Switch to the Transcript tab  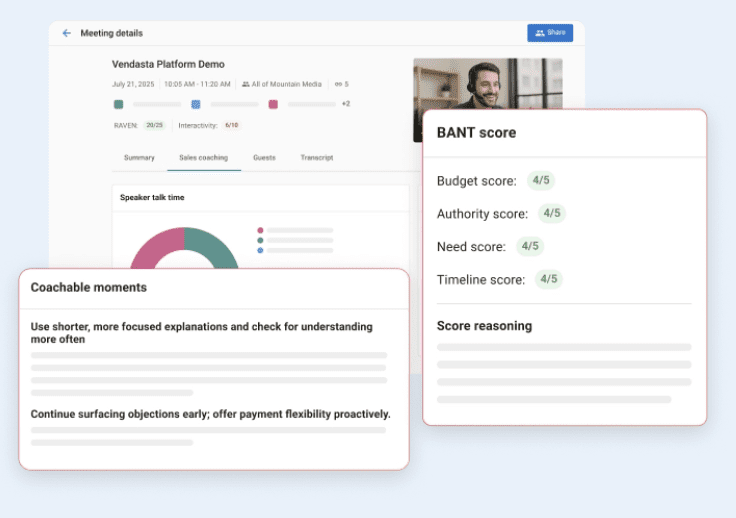(317, 158)
